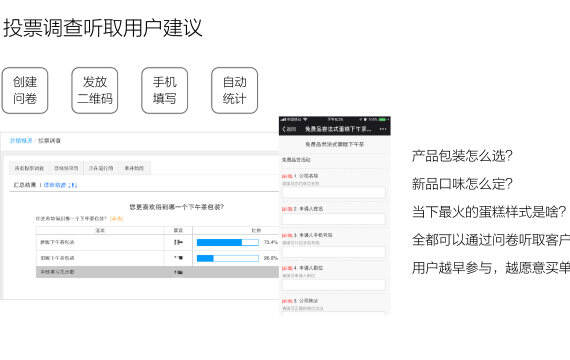
Task: Click the phone form title below header
Action: pos(334,144)
